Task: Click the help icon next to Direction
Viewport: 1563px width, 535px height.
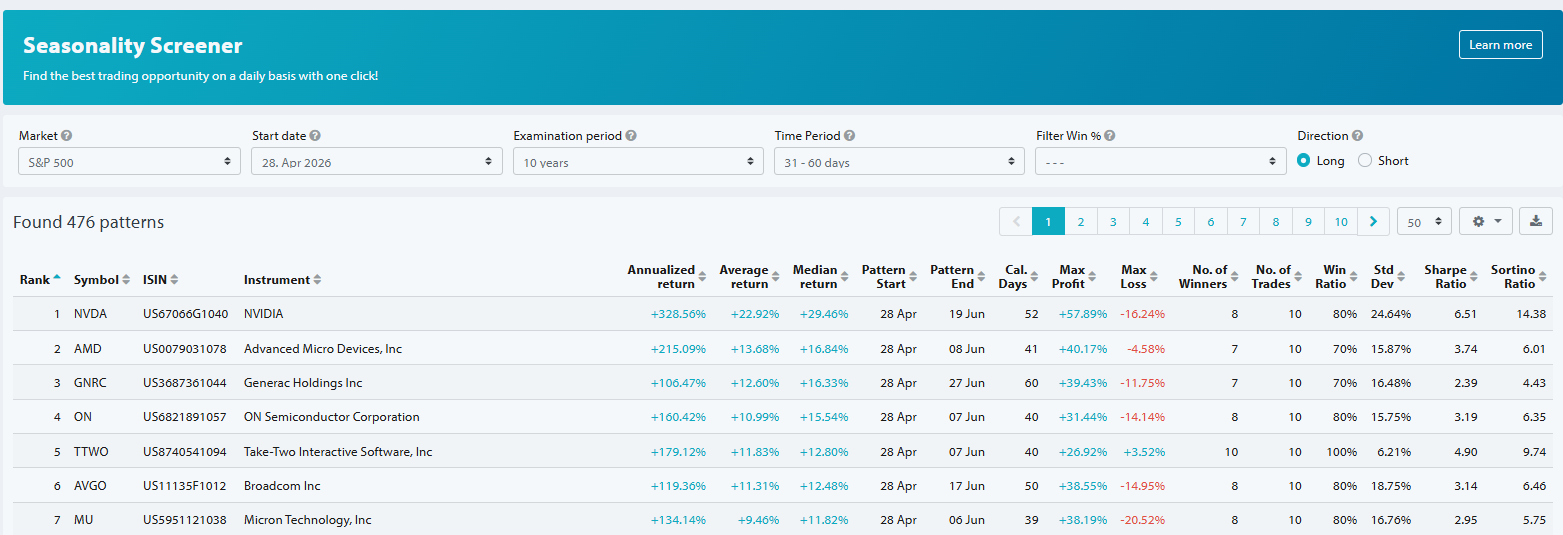Action: pyautogui.click(x=1357, y=136)
